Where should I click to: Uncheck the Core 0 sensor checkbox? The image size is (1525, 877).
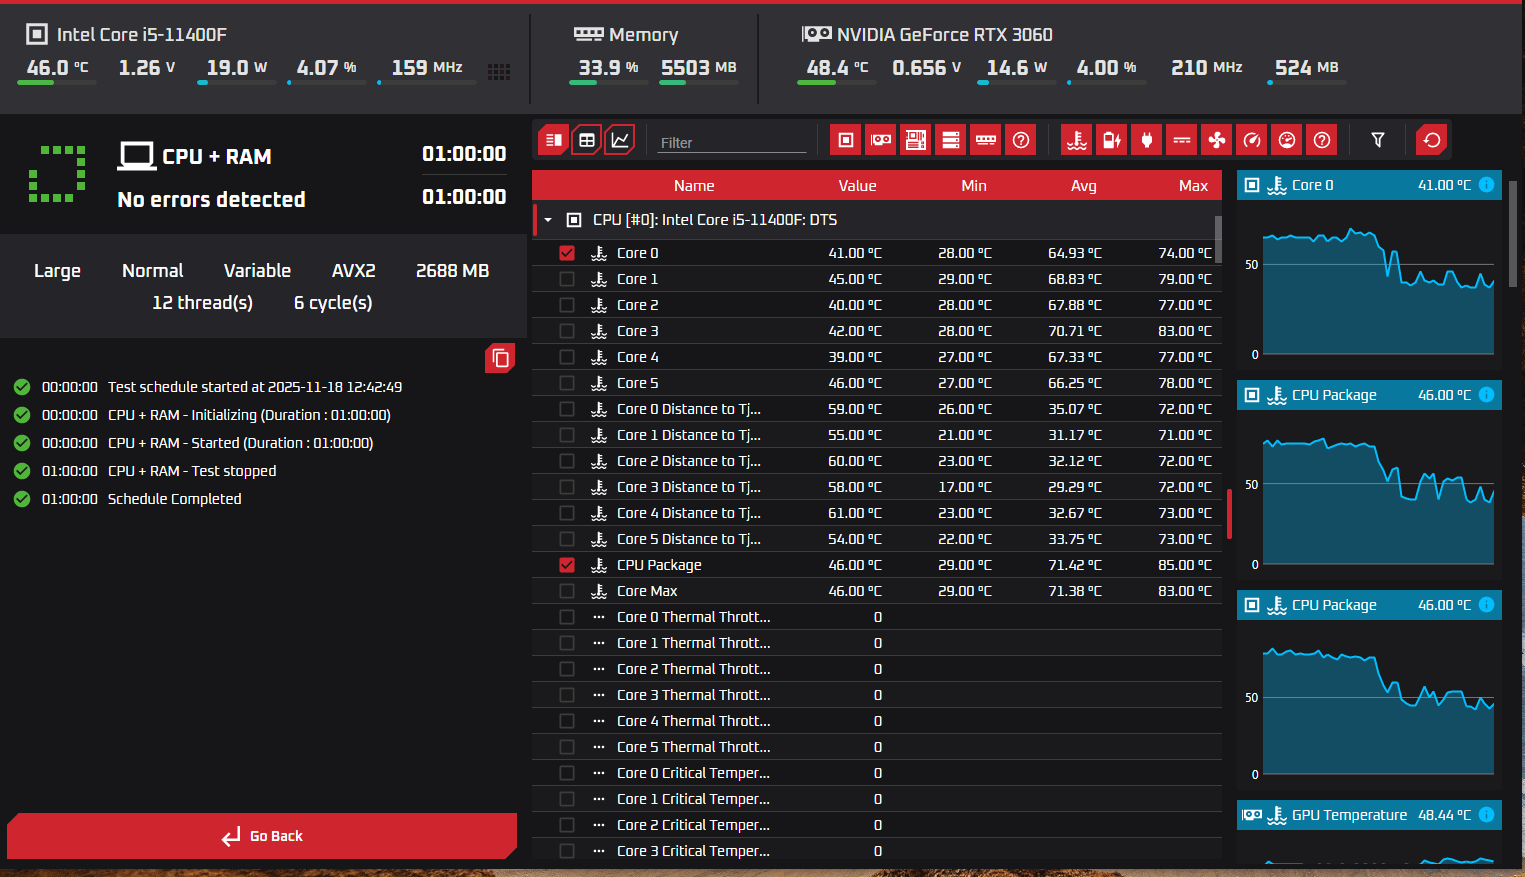(567, 253)
